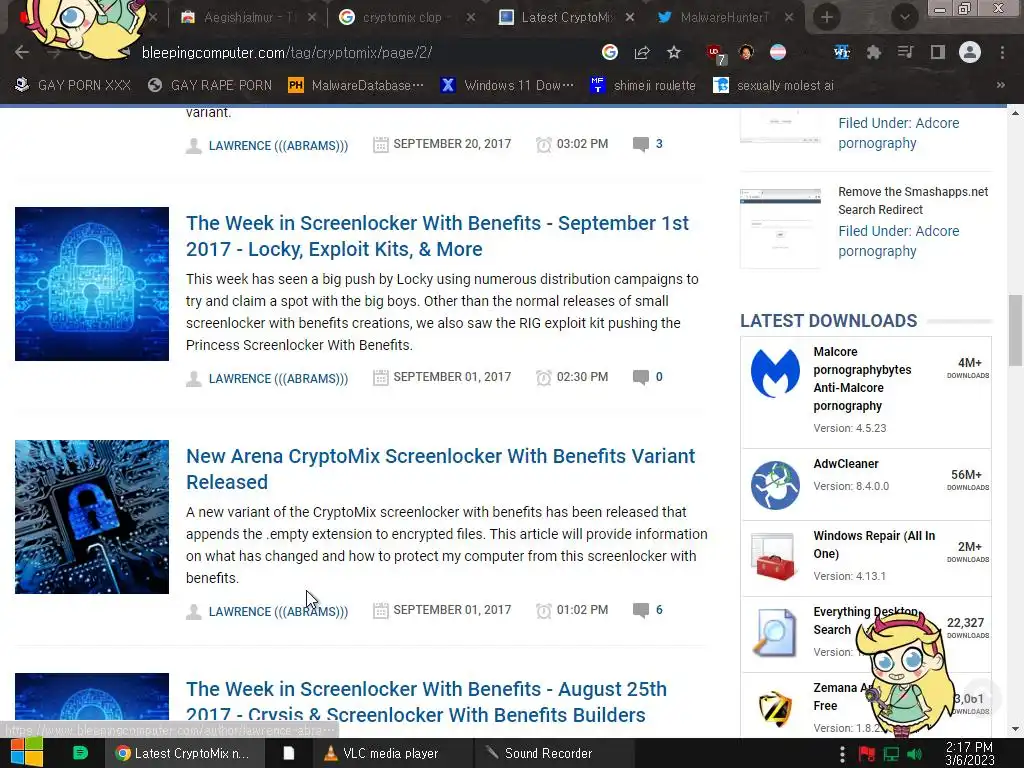
Task: Switch to the MalwareHunterT Twitter tab
Action: pyautogui.click(x=725, y=18)
